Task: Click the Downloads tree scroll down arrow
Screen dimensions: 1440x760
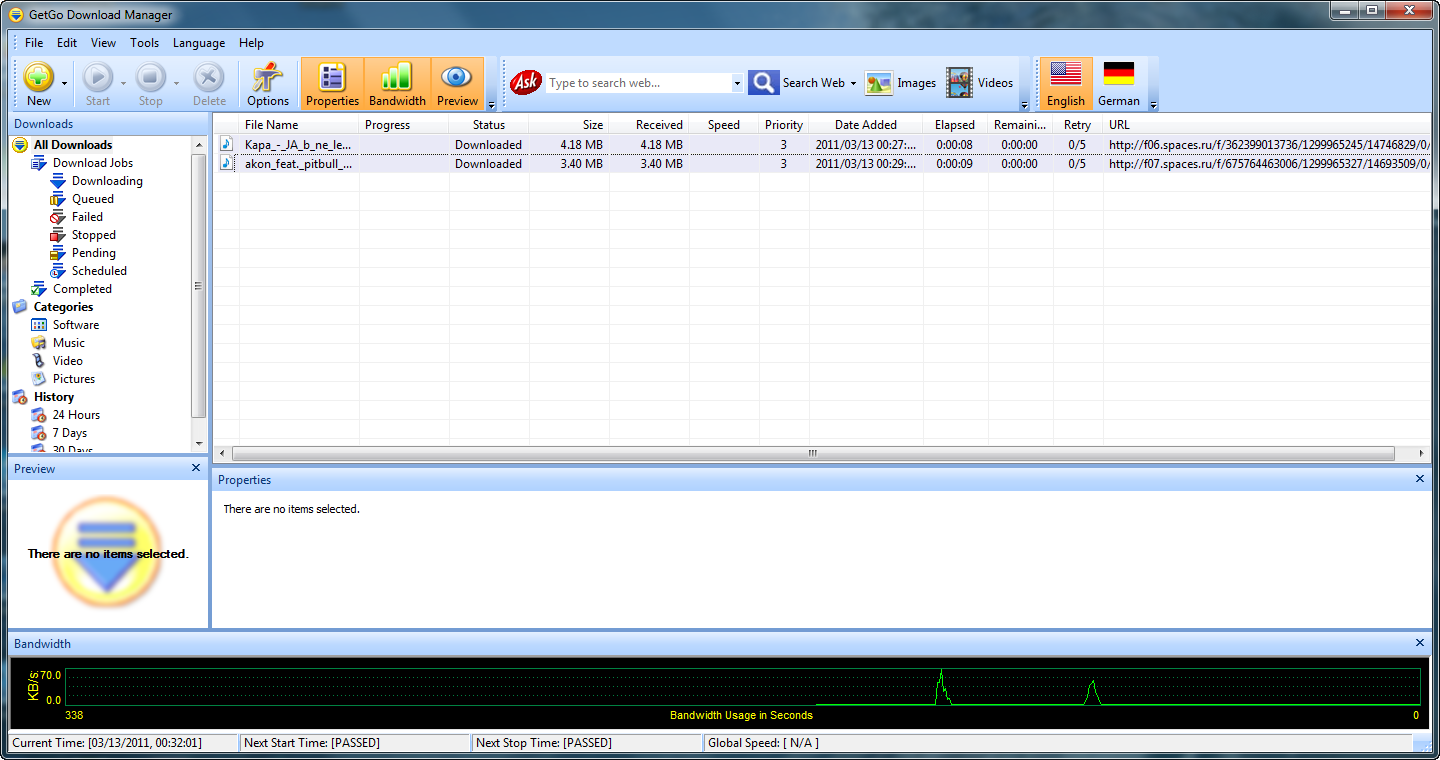Action: pos(198,443)
